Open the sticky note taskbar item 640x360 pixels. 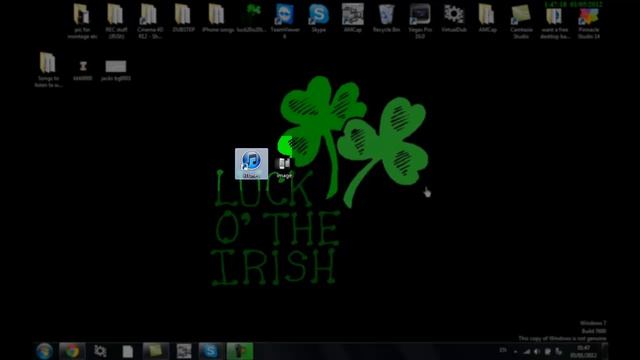(x=156, y=351)
